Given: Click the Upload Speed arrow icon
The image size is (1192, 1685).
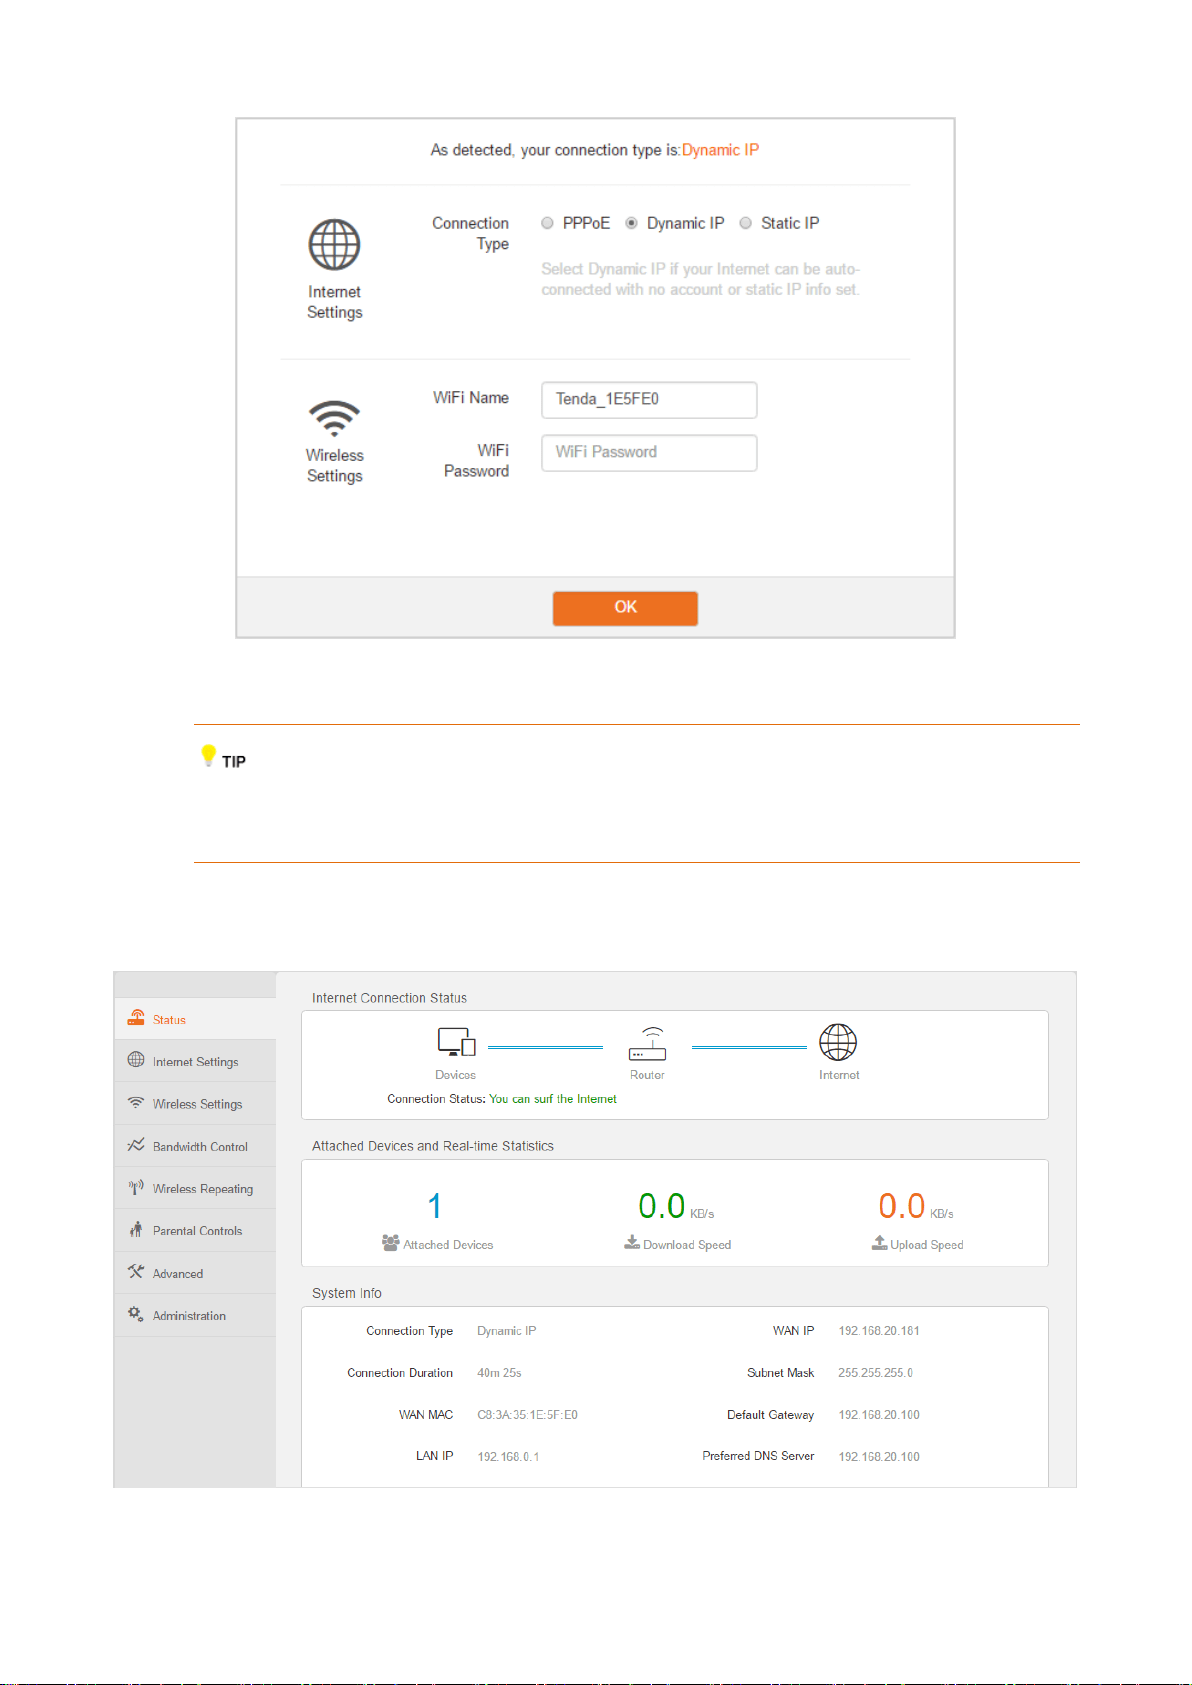Looking at the screenshot, I should click(879, 1242).
